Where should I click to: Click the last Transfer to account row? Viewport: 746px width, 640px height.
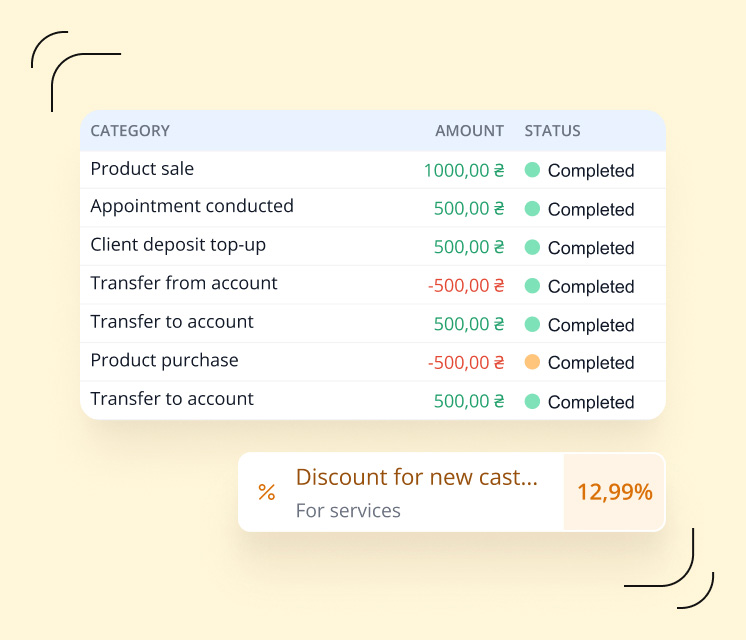pyautogui.click(x=172, y=399)
